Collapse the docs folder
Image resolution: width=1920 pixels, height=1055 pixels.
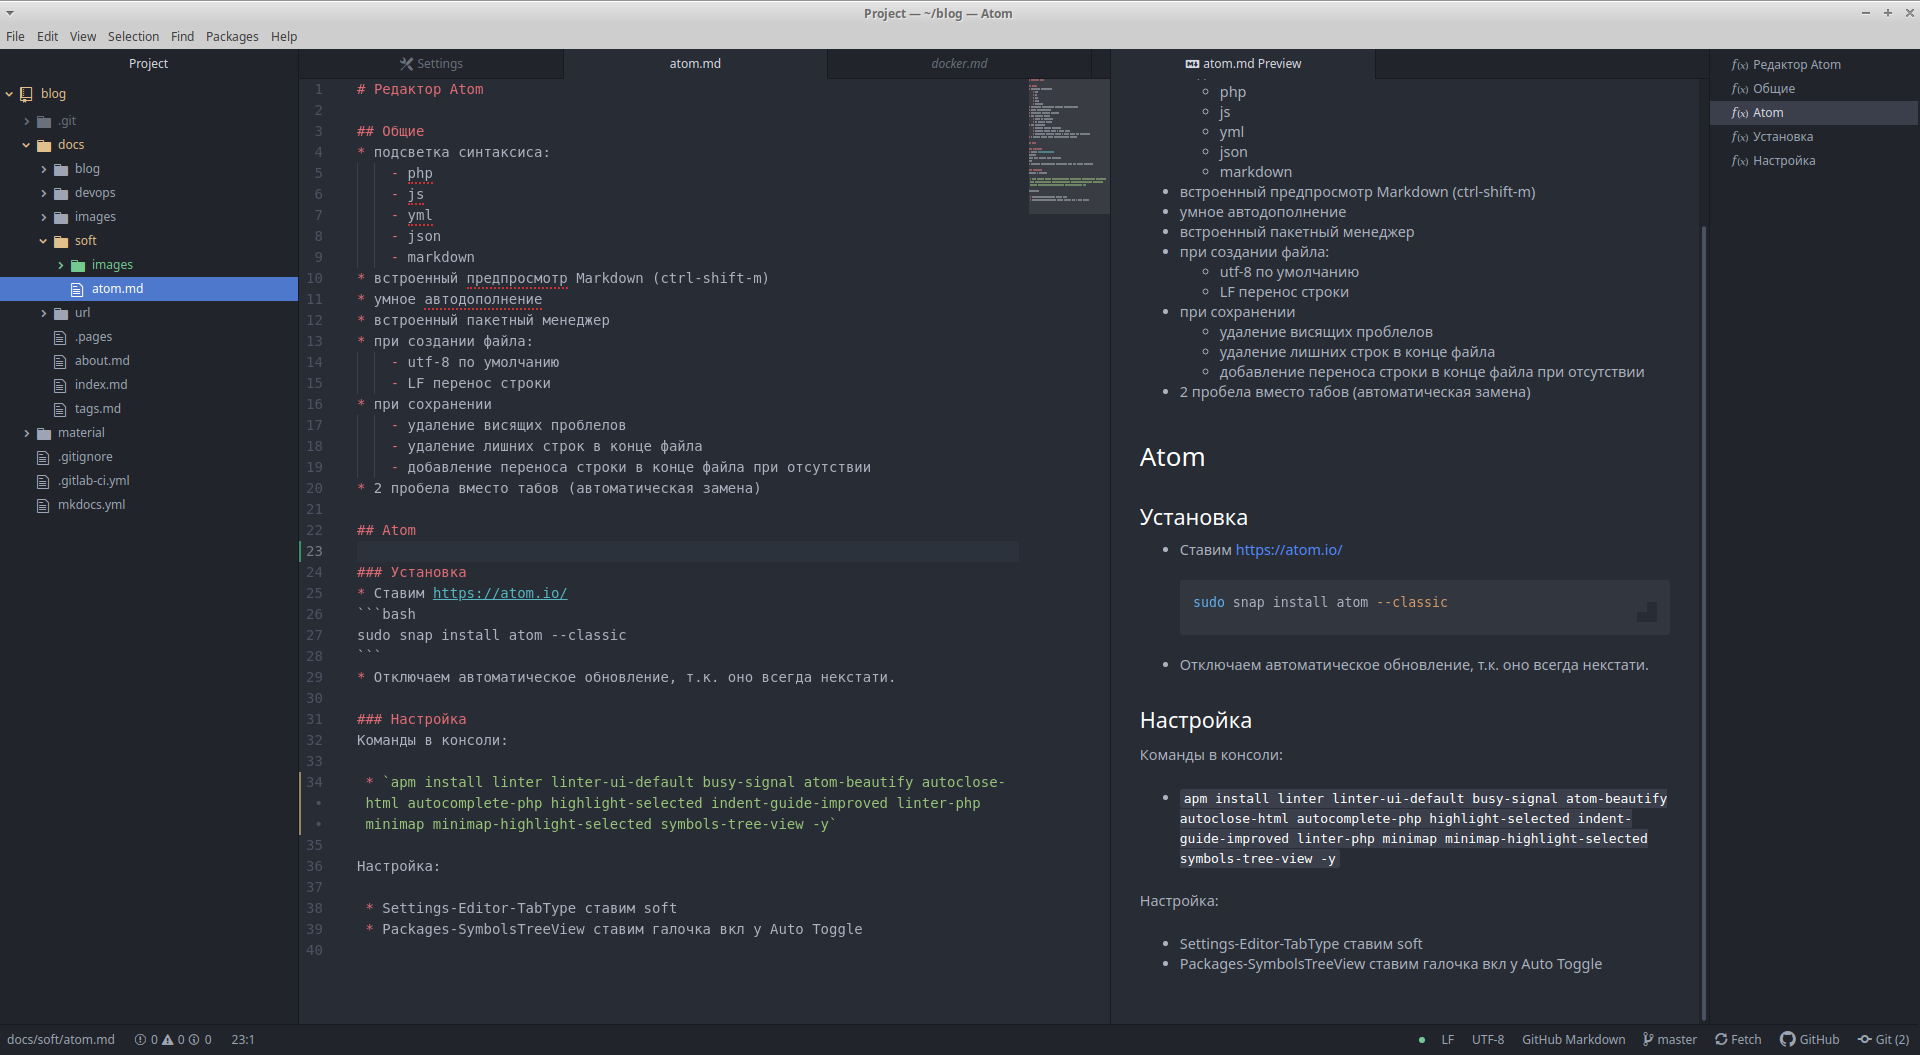click(27, 145)
